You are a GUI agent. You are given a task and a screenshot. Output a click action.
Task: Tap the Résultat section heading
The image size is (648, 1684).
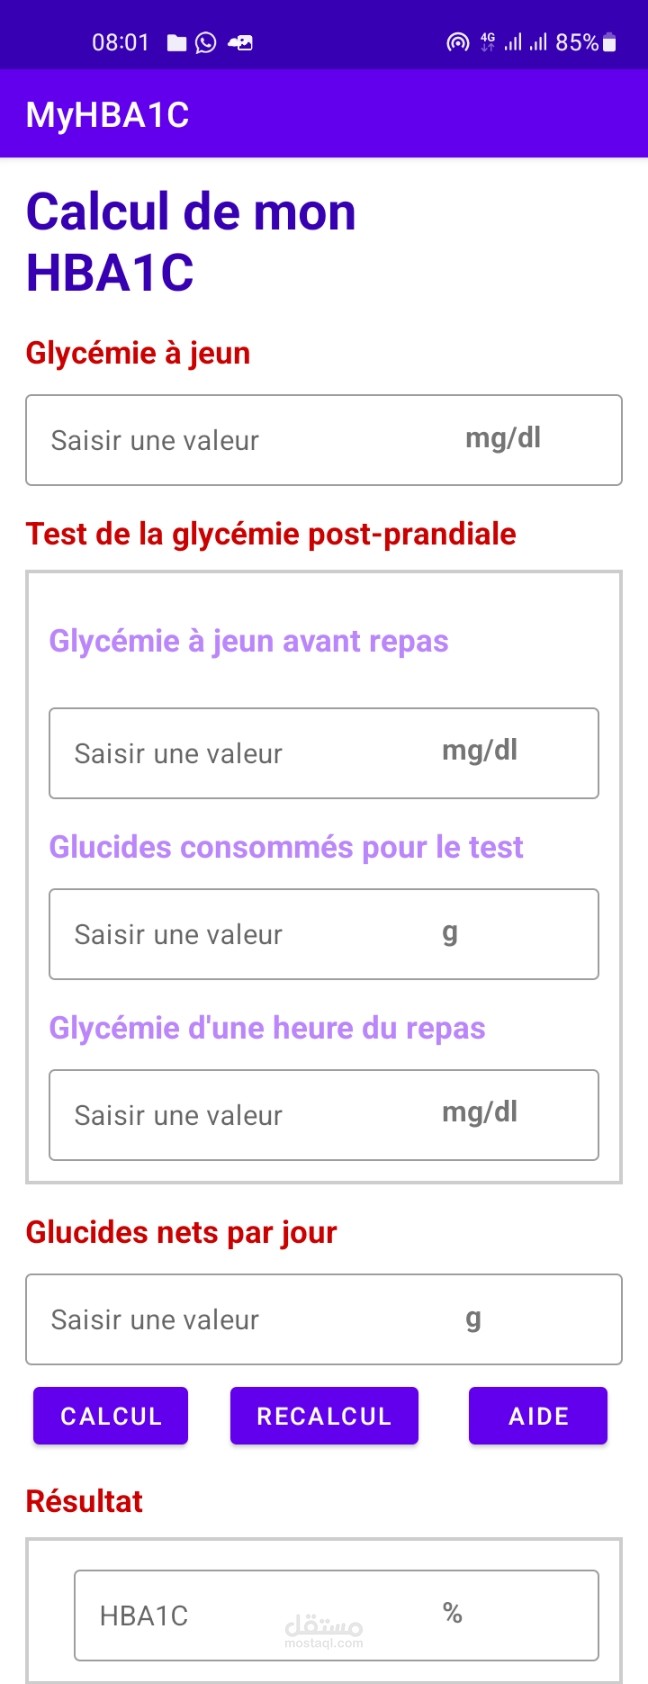point(84,1501)
